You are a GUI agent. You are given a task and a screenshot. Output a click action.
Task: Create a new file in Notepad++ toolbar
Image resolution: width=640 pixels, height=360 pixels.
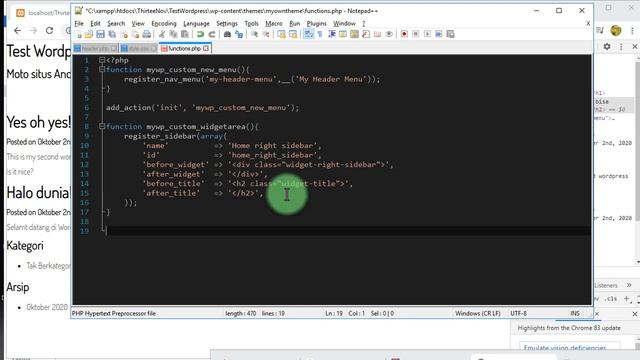pyautogui.click(x=77, y=34)
